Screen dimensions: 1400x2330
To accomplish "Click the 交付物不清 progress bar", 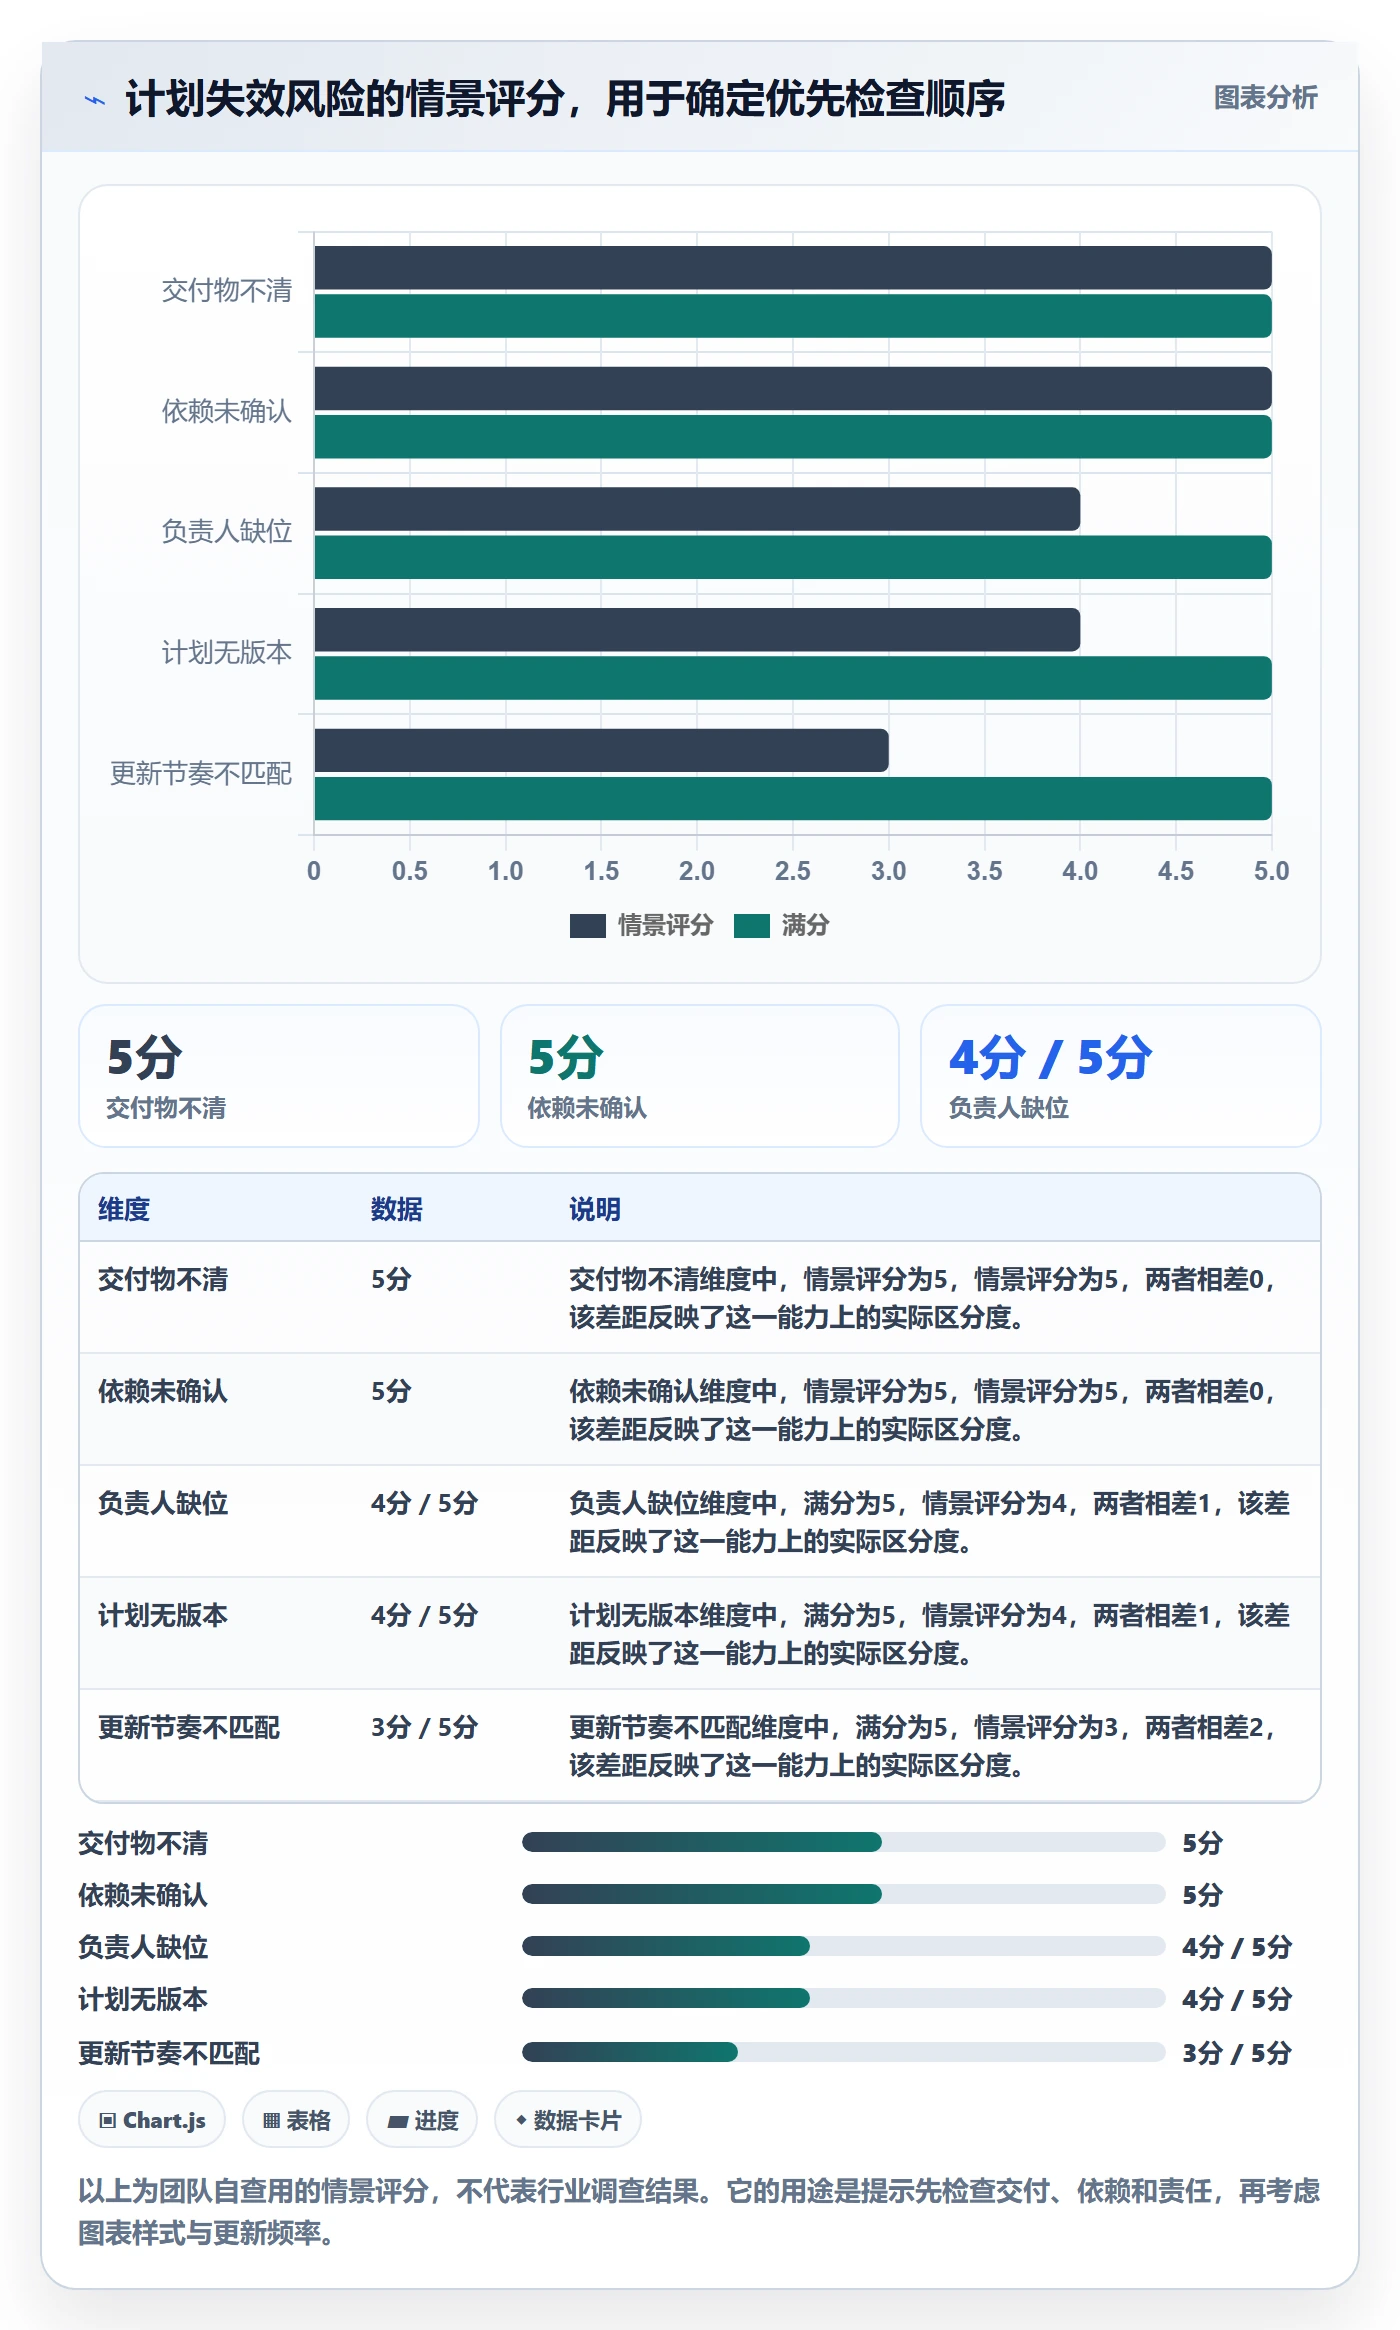I will (x=843, y=1842).
